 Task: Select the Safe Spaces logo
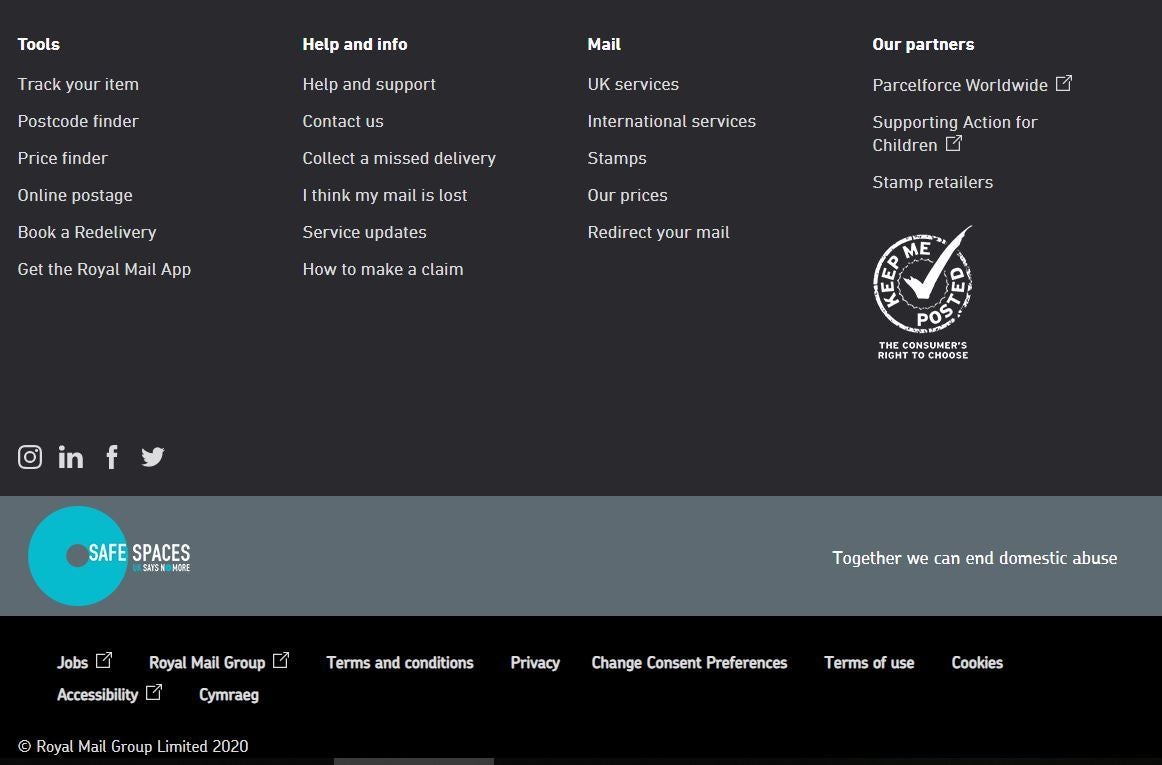[x=108, y=555]
